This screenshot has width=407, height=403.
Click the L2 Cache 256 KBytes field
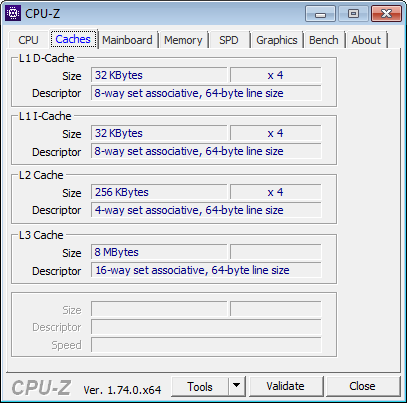click(x=159, y=192)
